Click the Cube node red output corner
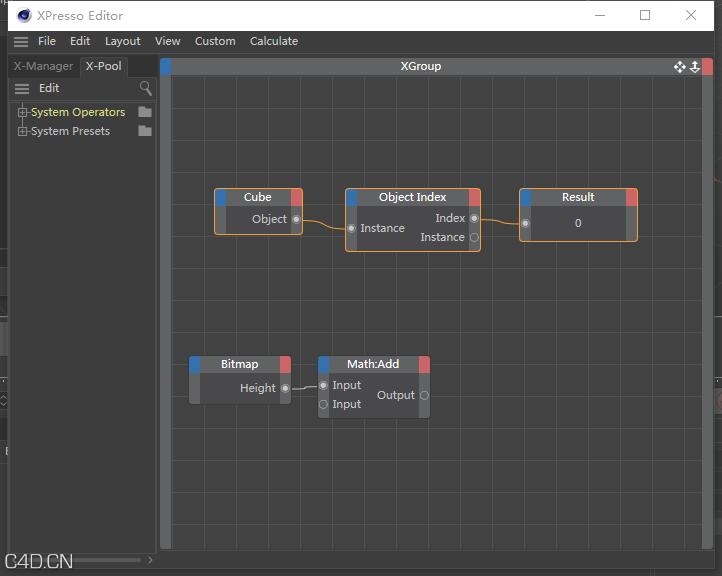 pyautogui.click(x=297, y=197)
